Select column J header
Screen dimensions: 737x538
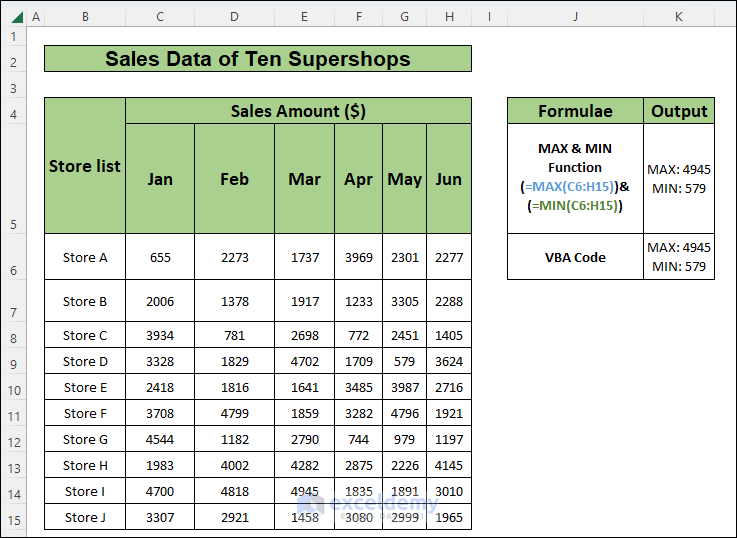point(576,17)
